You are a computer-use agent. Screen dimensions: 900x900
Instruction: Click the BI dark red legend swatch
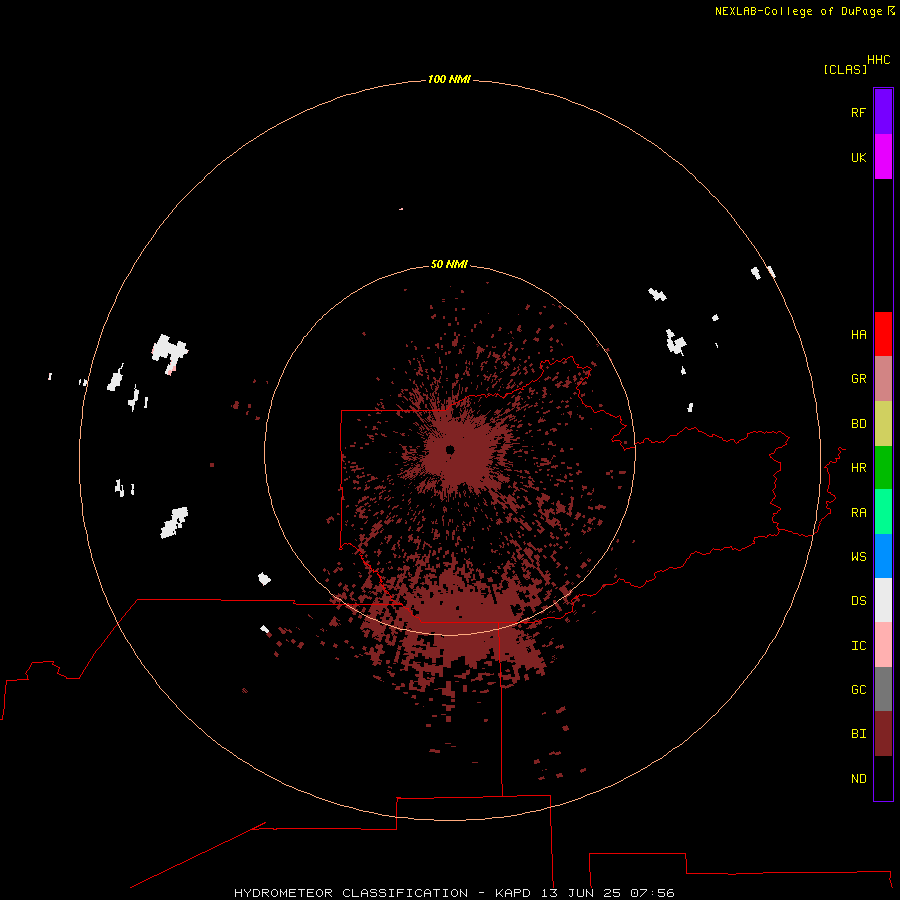(x=883, y=734)
